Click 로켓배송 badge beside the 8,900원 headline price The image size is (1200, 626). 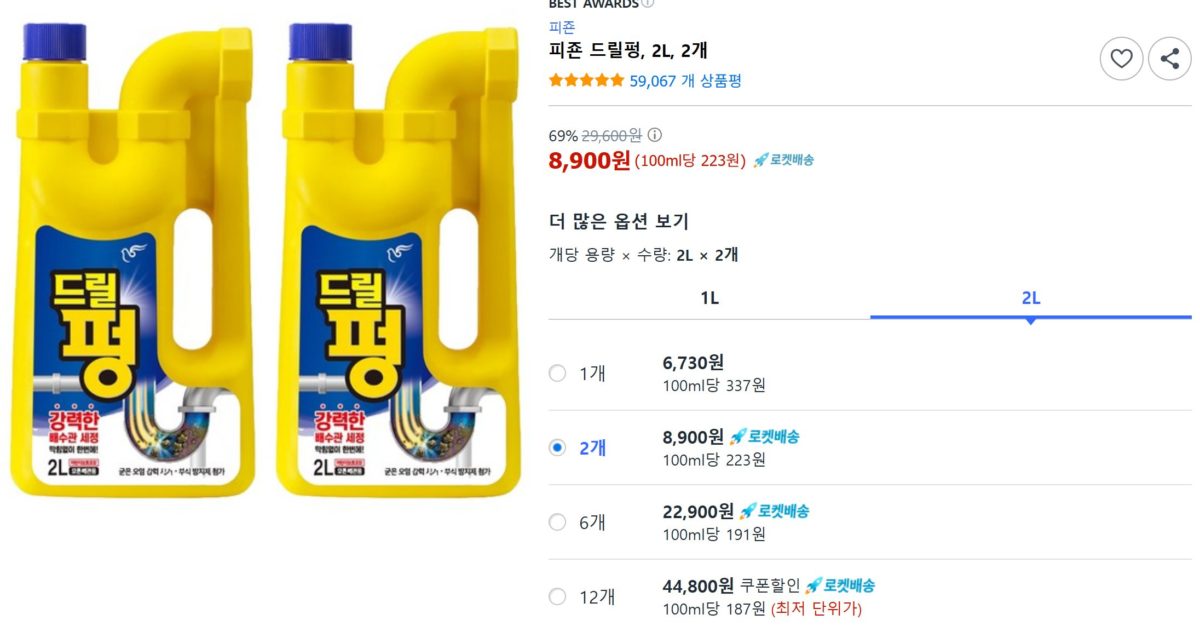(x=783, y=160)
